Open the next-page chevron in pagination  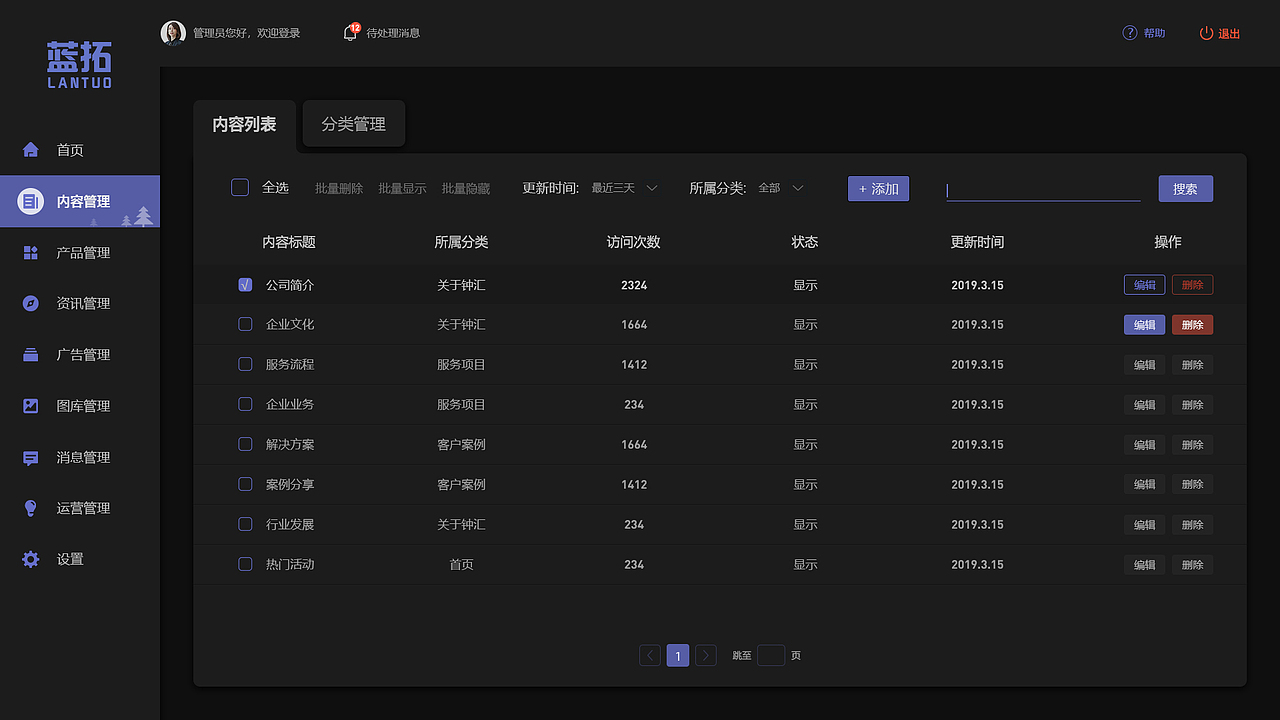(x=705, y=655)
